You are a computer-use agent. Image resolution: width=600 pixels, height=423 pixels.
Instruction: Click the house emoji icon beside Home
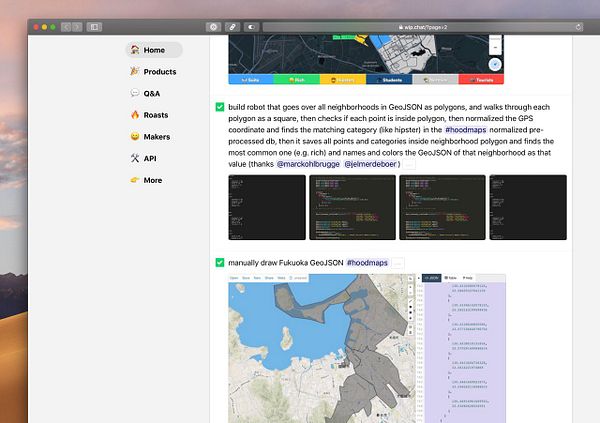pos(135,49)
